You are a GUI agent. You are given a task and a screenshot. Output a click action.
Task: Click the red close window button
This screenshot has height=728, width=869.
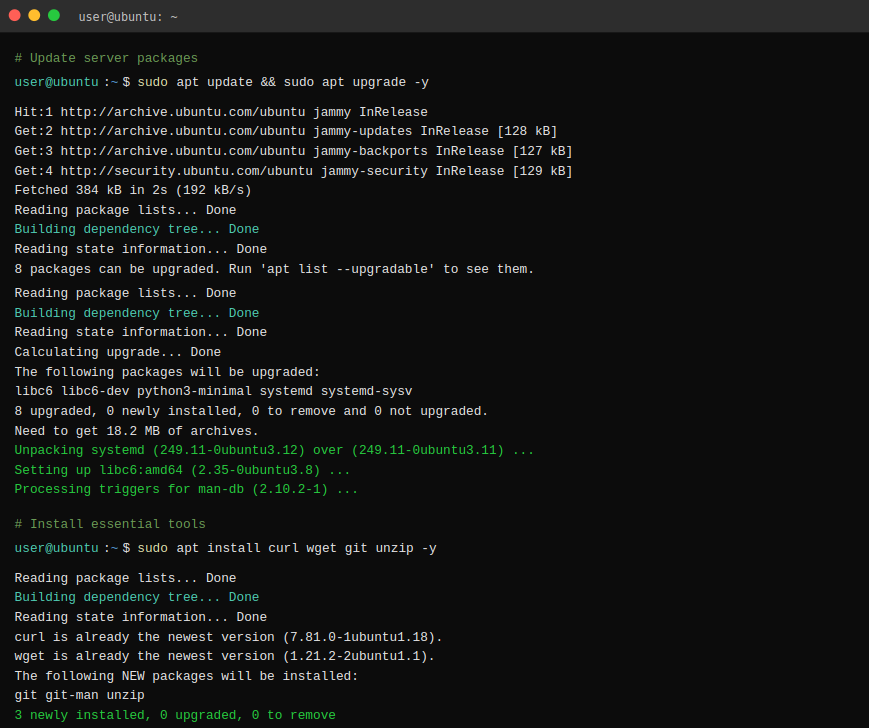pyautogui.click(x=15, y=16)
